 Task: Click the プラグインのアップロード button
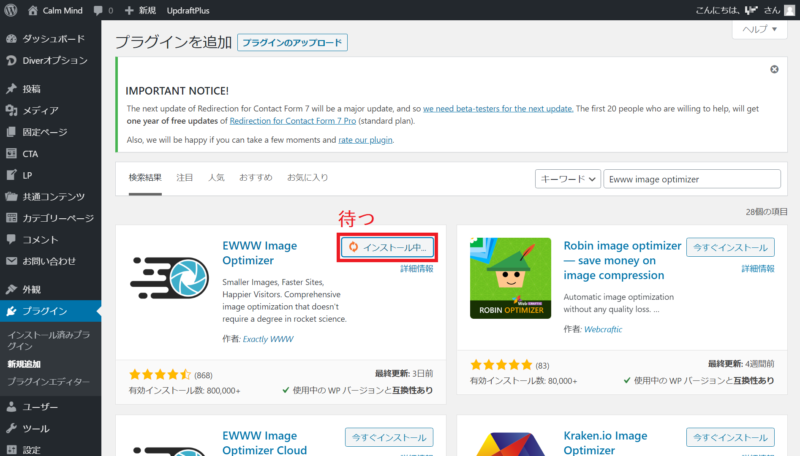click(x=292, y=42)
